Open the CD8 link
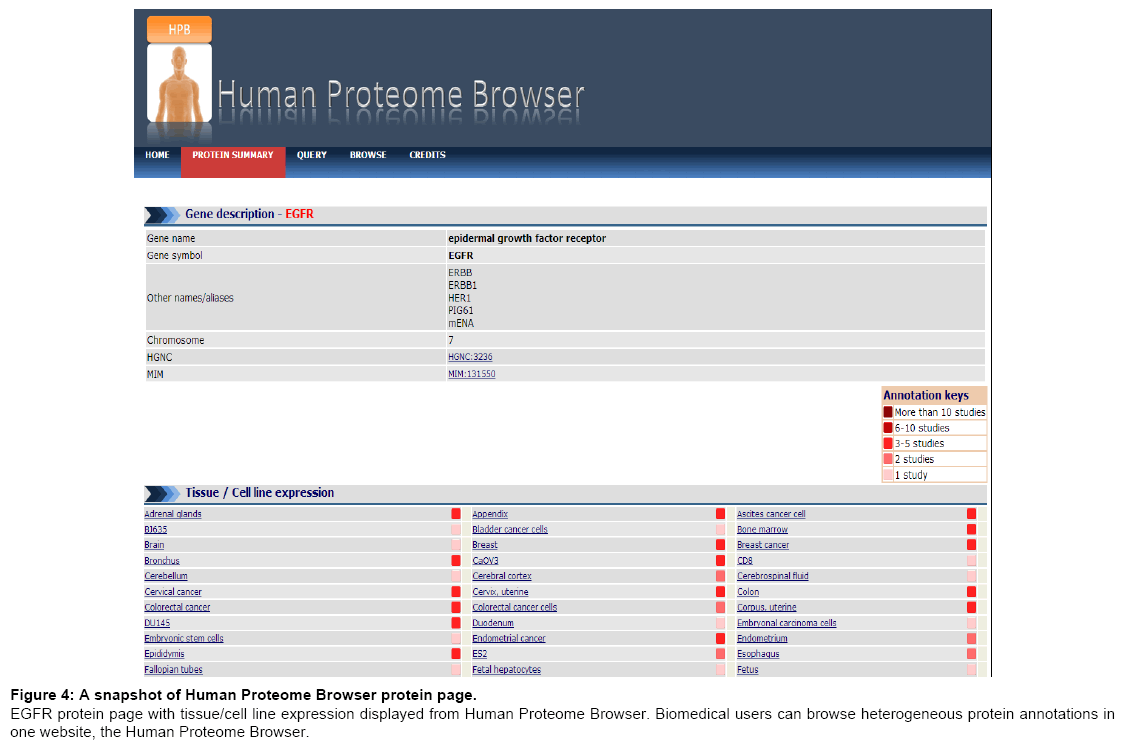This screenshot has height=742, width=1126. coord(745,561)
